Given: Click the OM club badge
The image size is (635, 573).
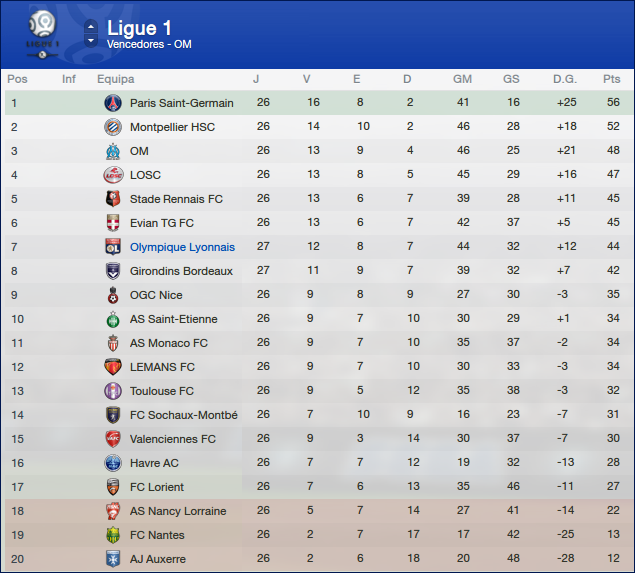Looking at the screenshot, I should [x=112, y=151].
